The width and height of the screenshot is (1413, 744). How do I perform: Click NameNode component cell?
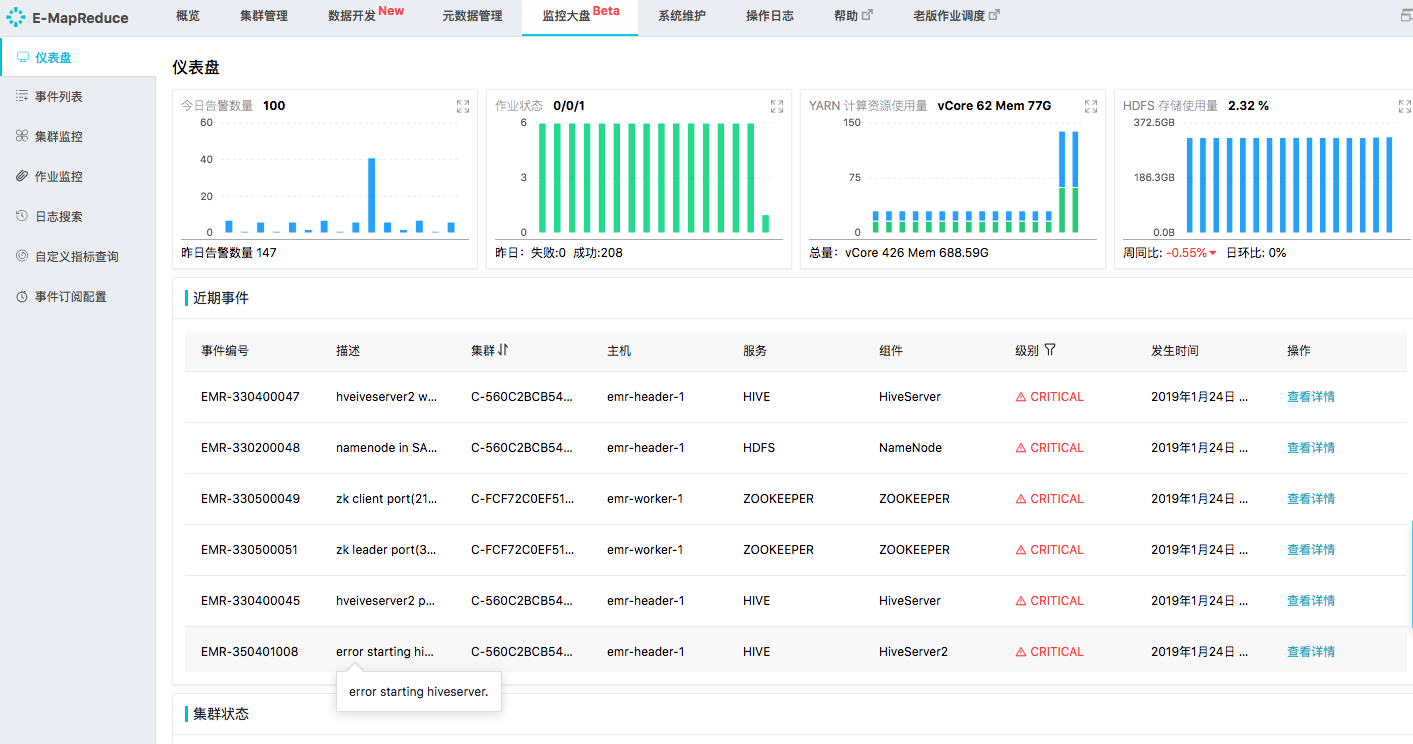coord(910,448)
